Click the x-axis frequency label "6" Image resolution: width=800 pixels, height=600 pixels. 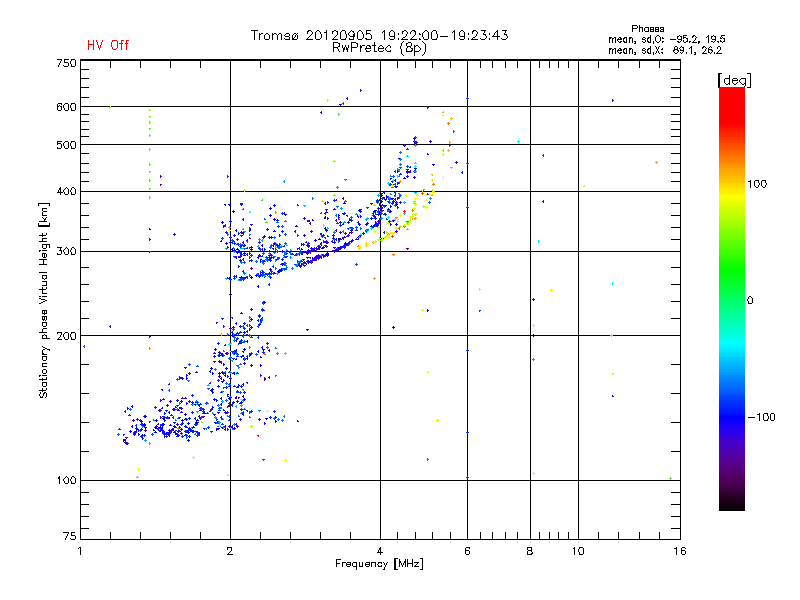pyautogui.click(x=467, y=551)
